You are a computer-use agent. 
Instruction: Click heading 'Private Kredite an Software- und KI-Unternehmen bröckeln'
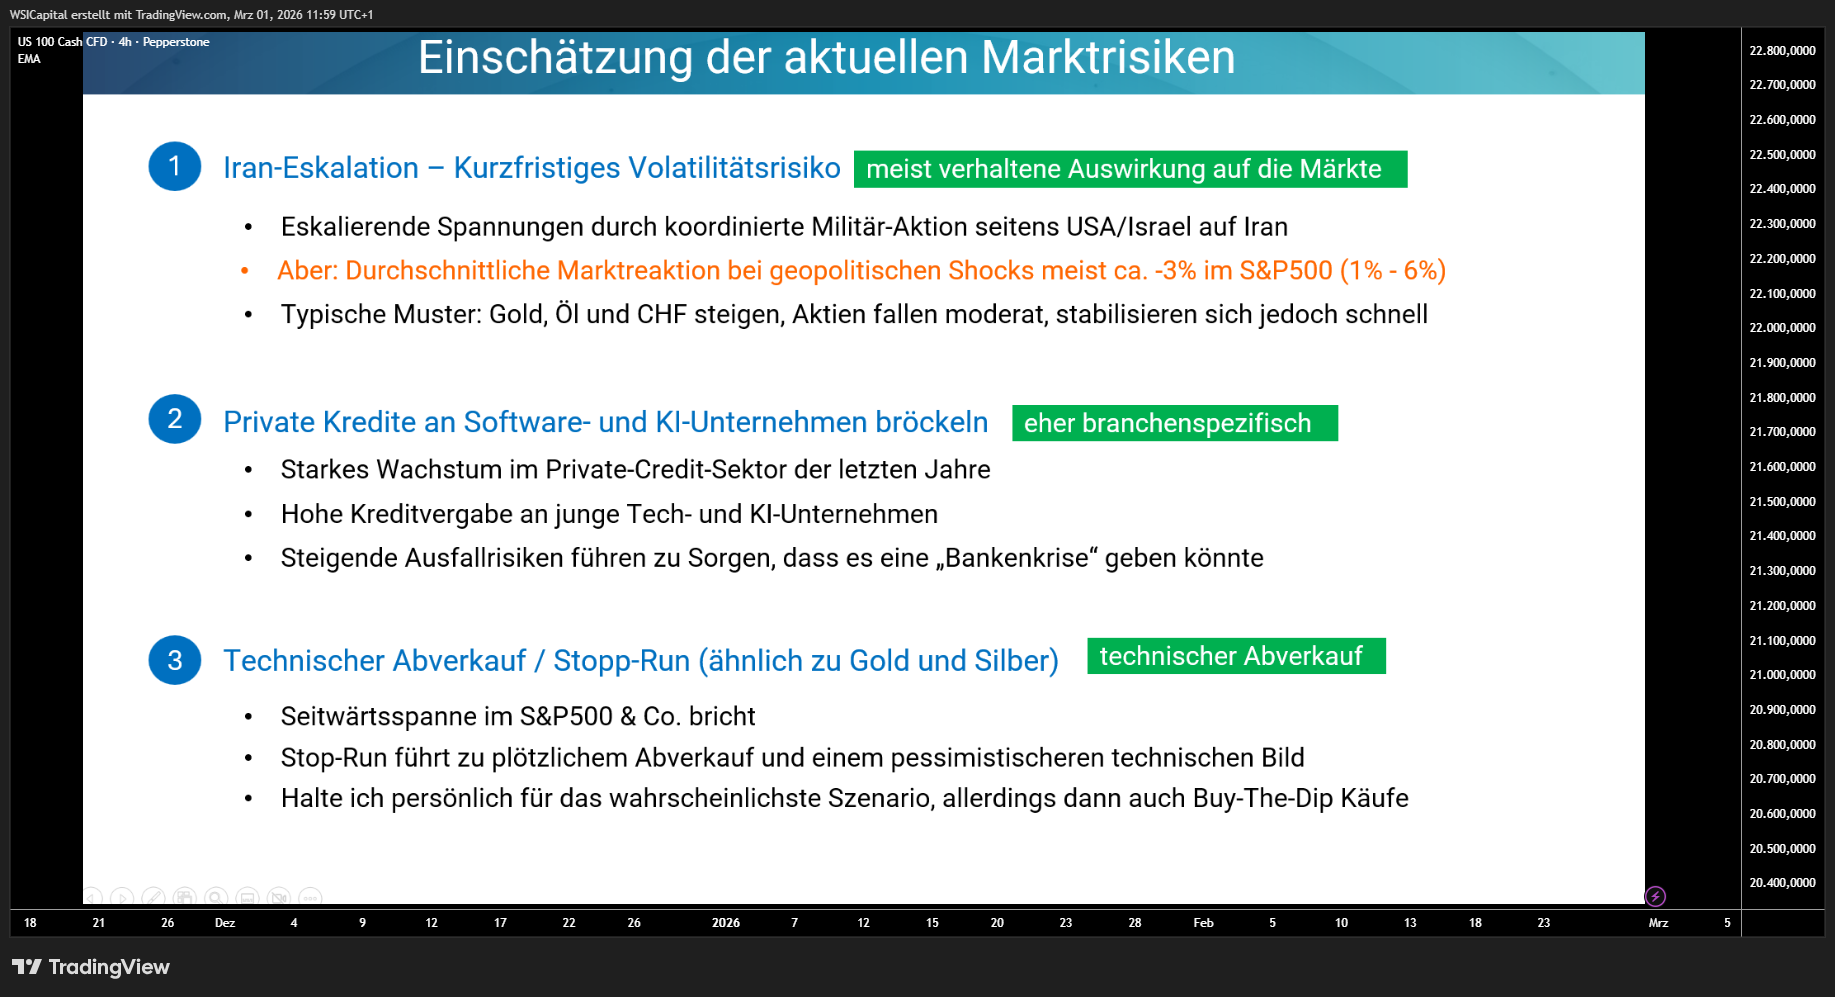click(606, 422)
